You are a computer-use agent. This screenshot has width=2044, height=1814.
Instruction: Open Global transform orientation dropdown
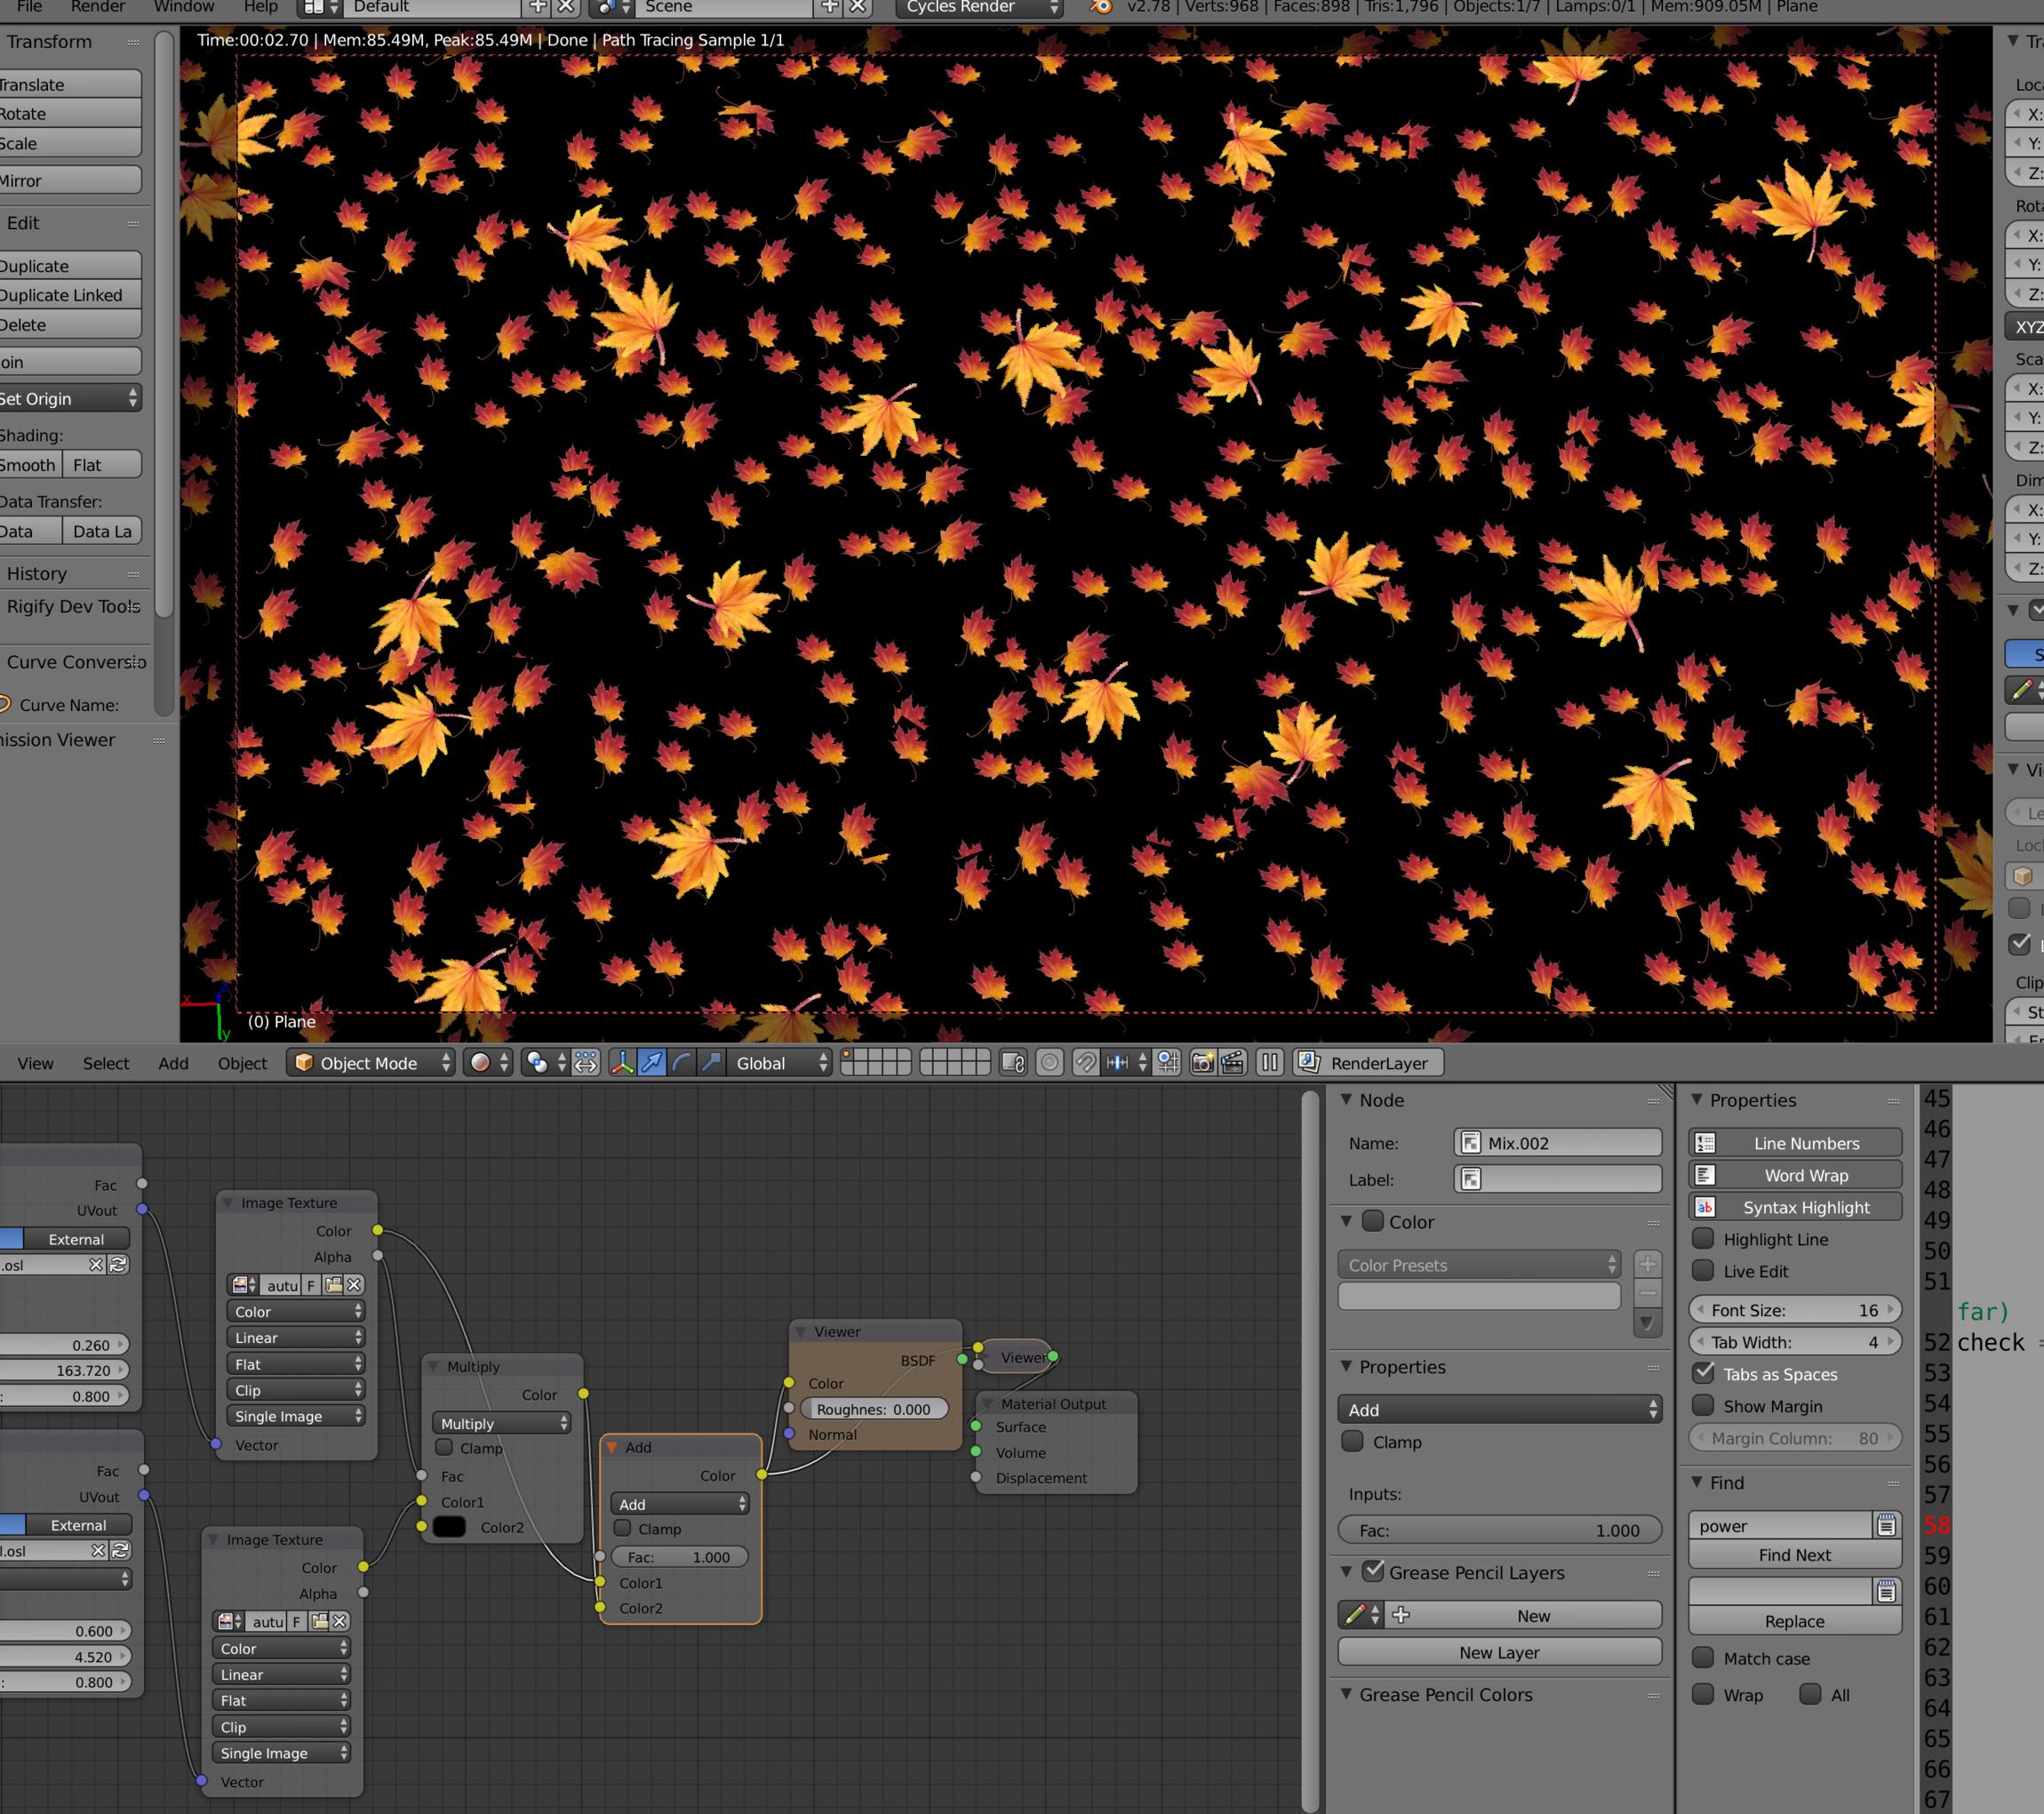pyautogui.click(x=780, y=1063)
